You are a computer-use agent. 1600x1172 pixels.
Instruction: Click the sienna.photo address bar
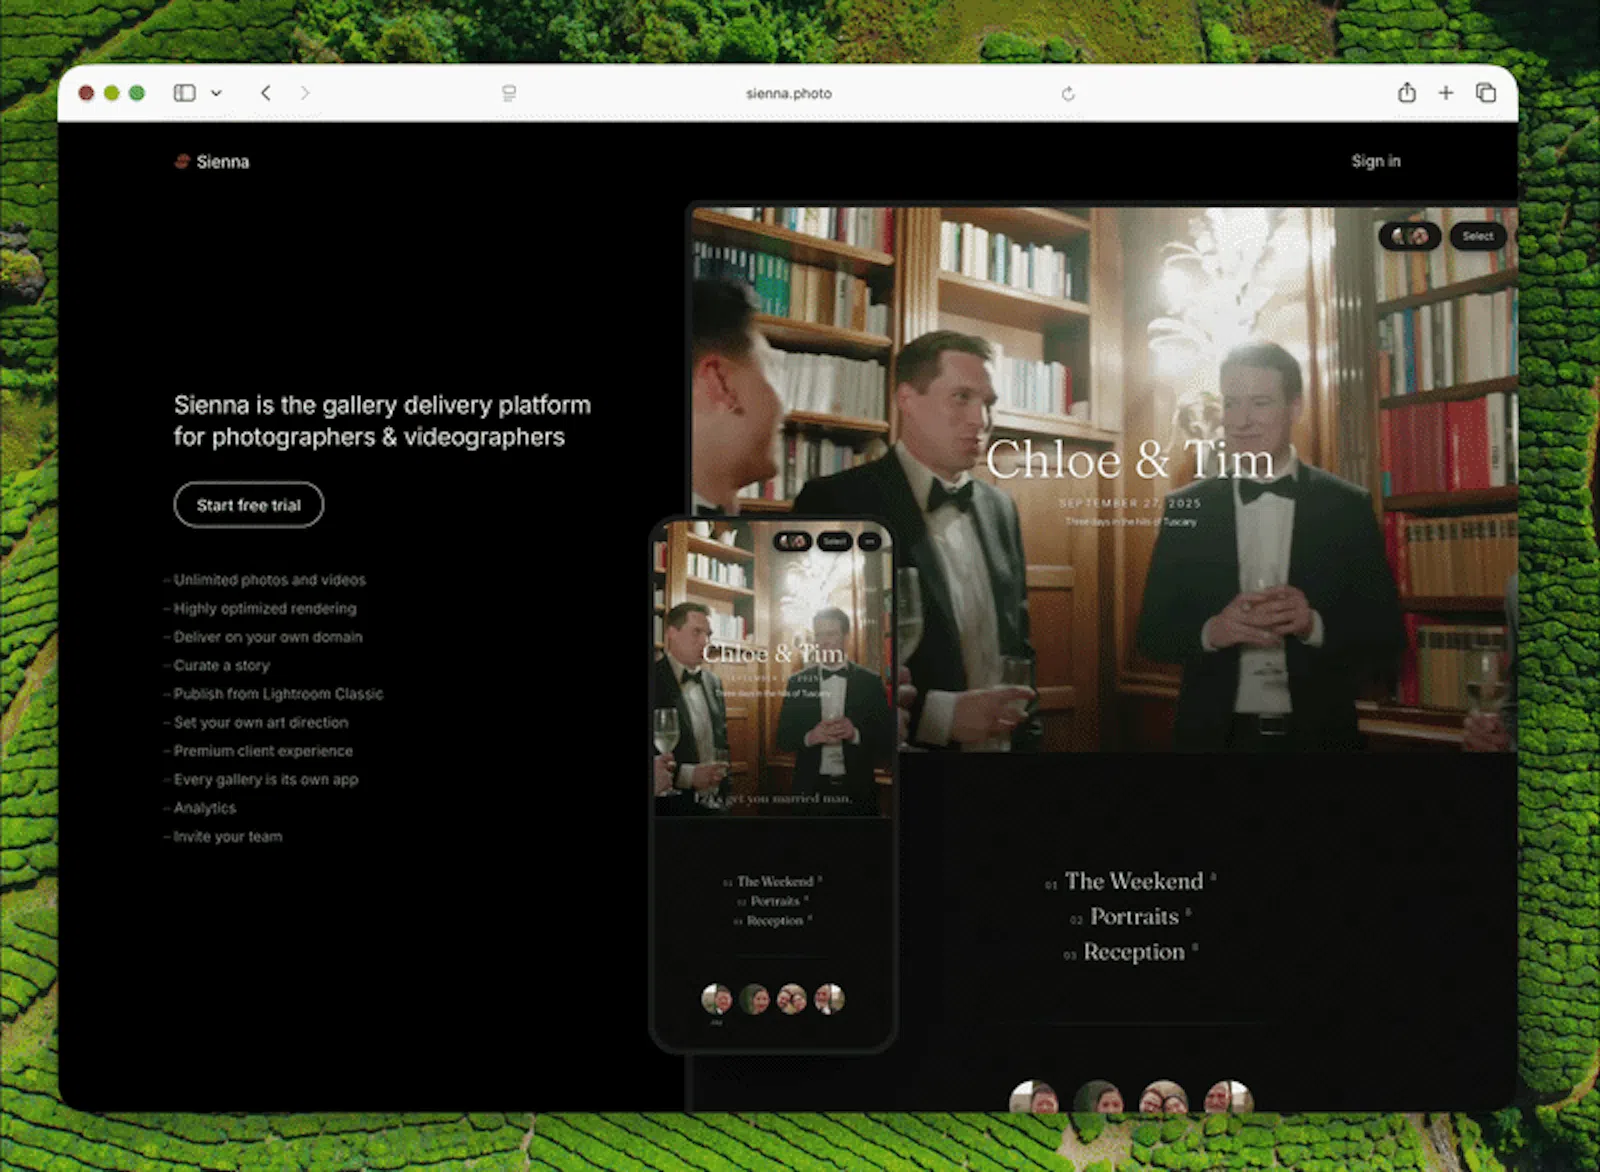(789, 93)
